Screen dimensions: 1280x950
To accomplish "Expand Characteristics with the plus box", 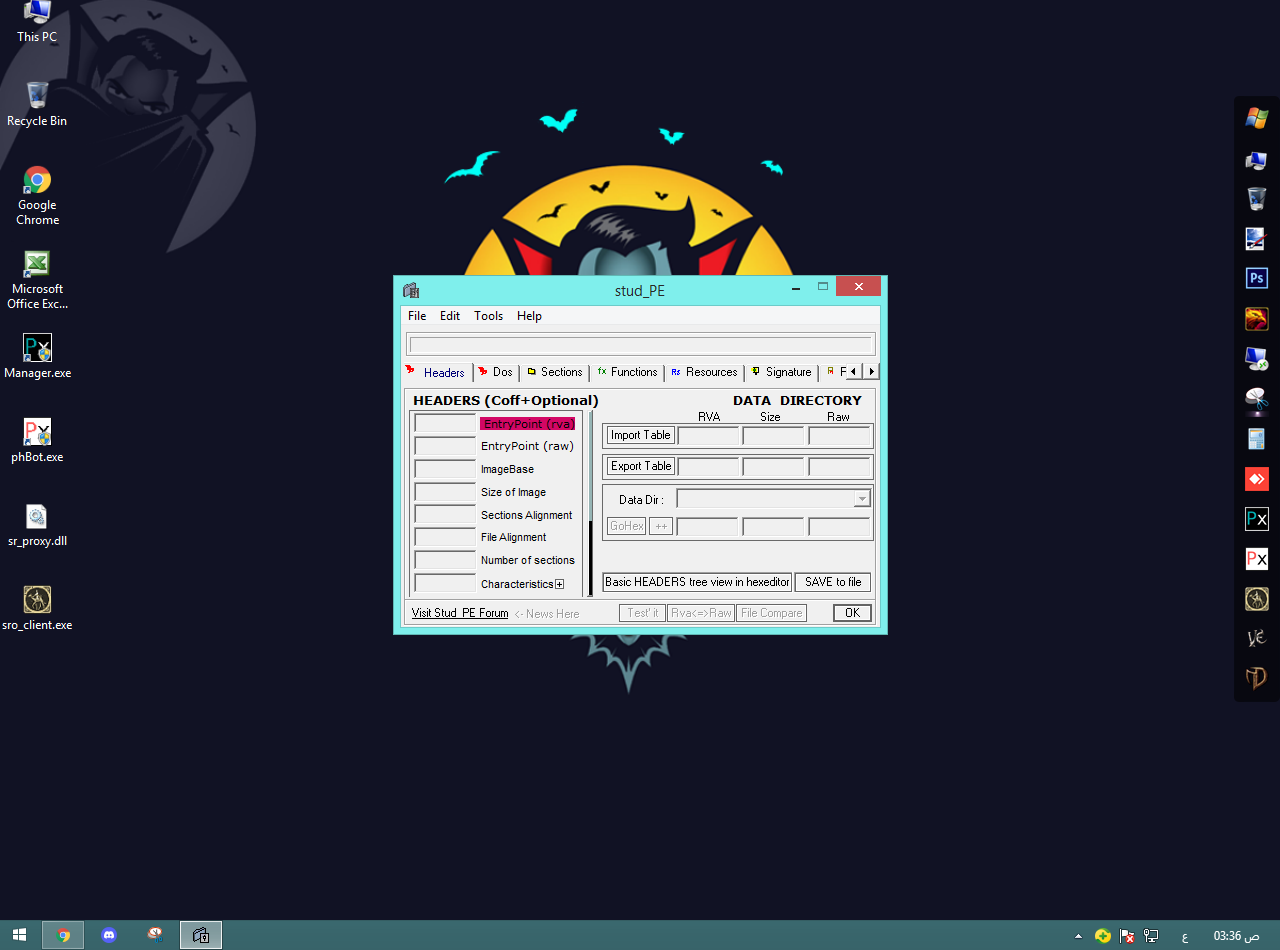I will pyautogui.click(x=560, y=585).
